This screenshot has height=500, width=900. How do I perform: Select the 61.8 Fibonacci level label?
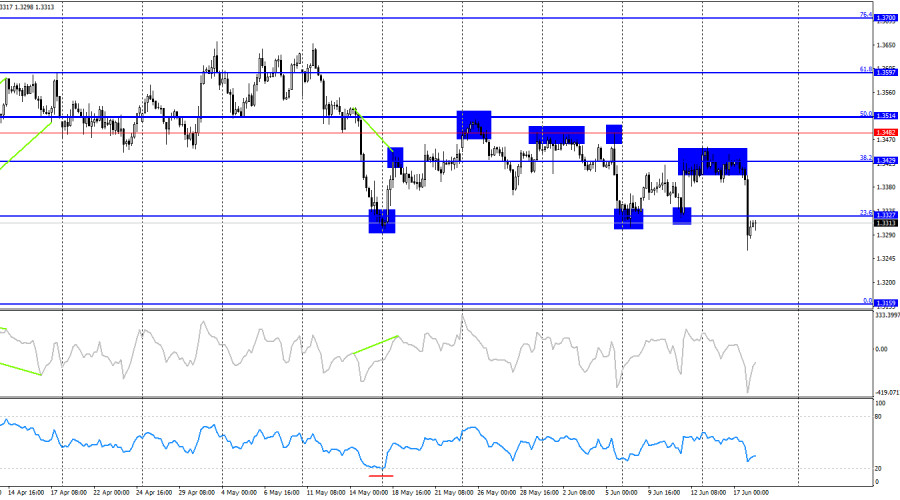tap(866, 69)
